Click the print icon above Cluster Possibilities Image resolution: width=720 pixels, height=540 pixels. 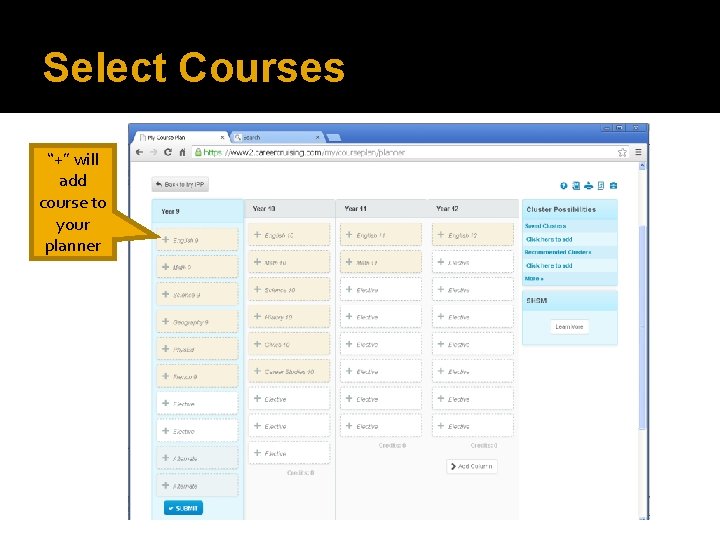point(588,186)
